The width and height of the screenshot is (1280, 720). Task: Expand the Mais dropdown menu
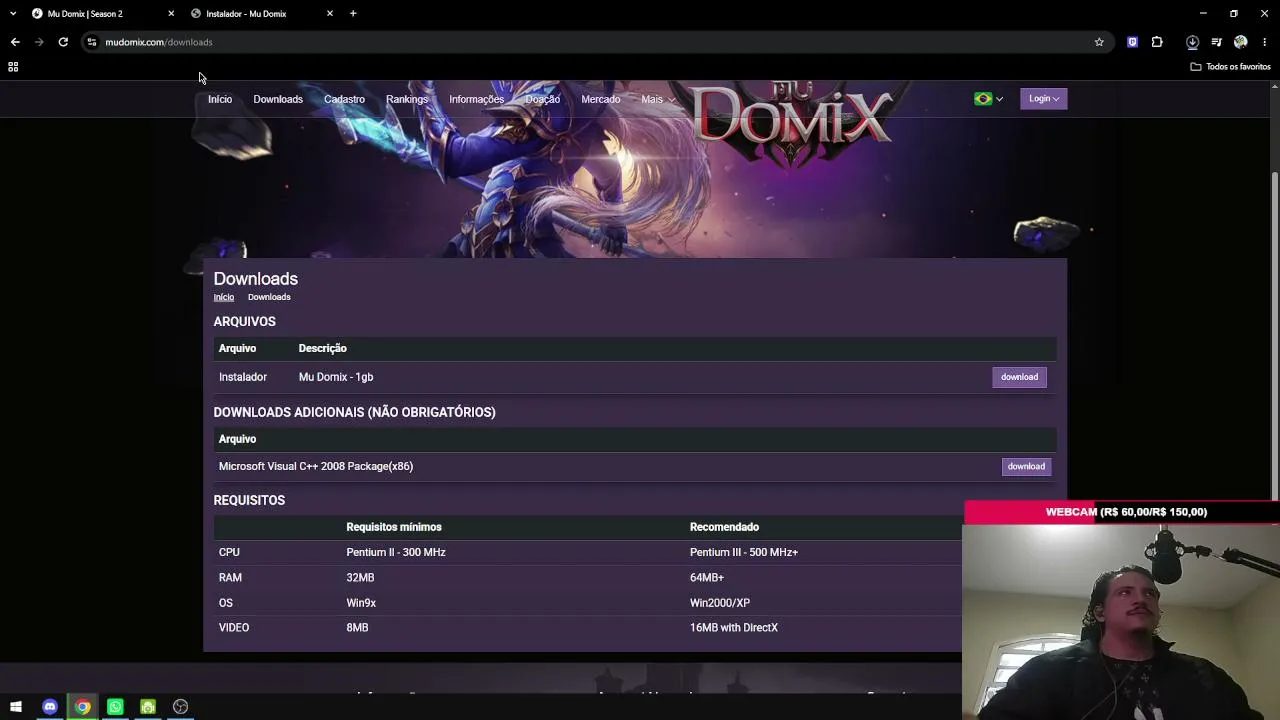(x=657, y=99)
